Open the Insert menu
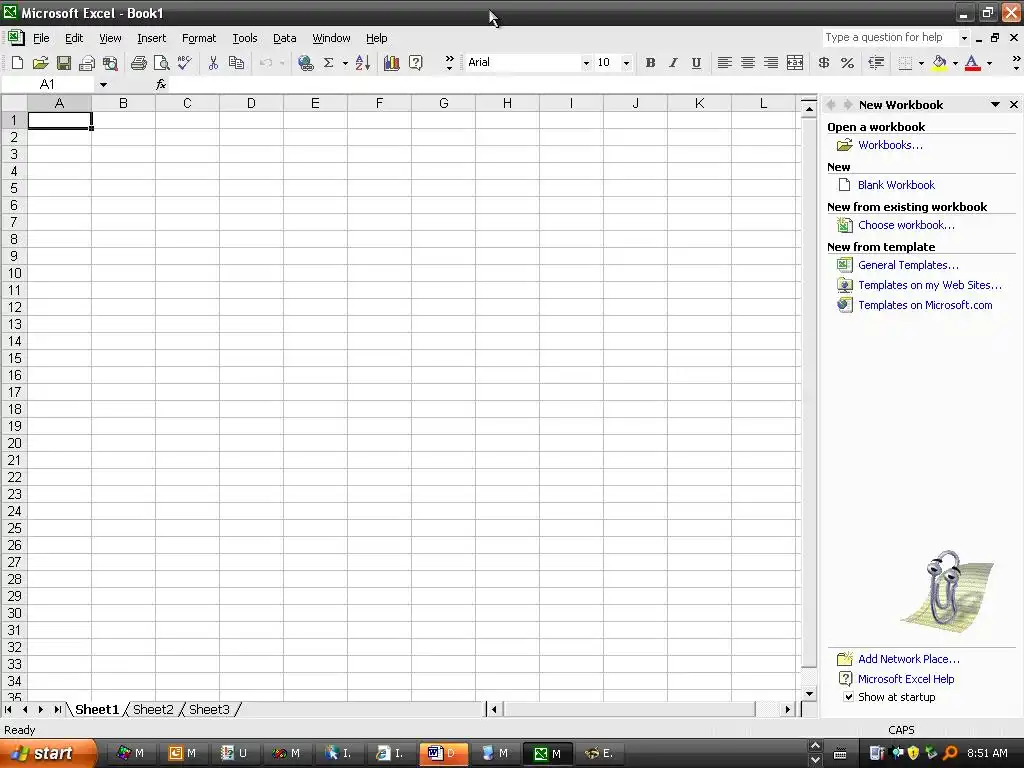This screenshot has width=1024, height=768. coord(152,38)
